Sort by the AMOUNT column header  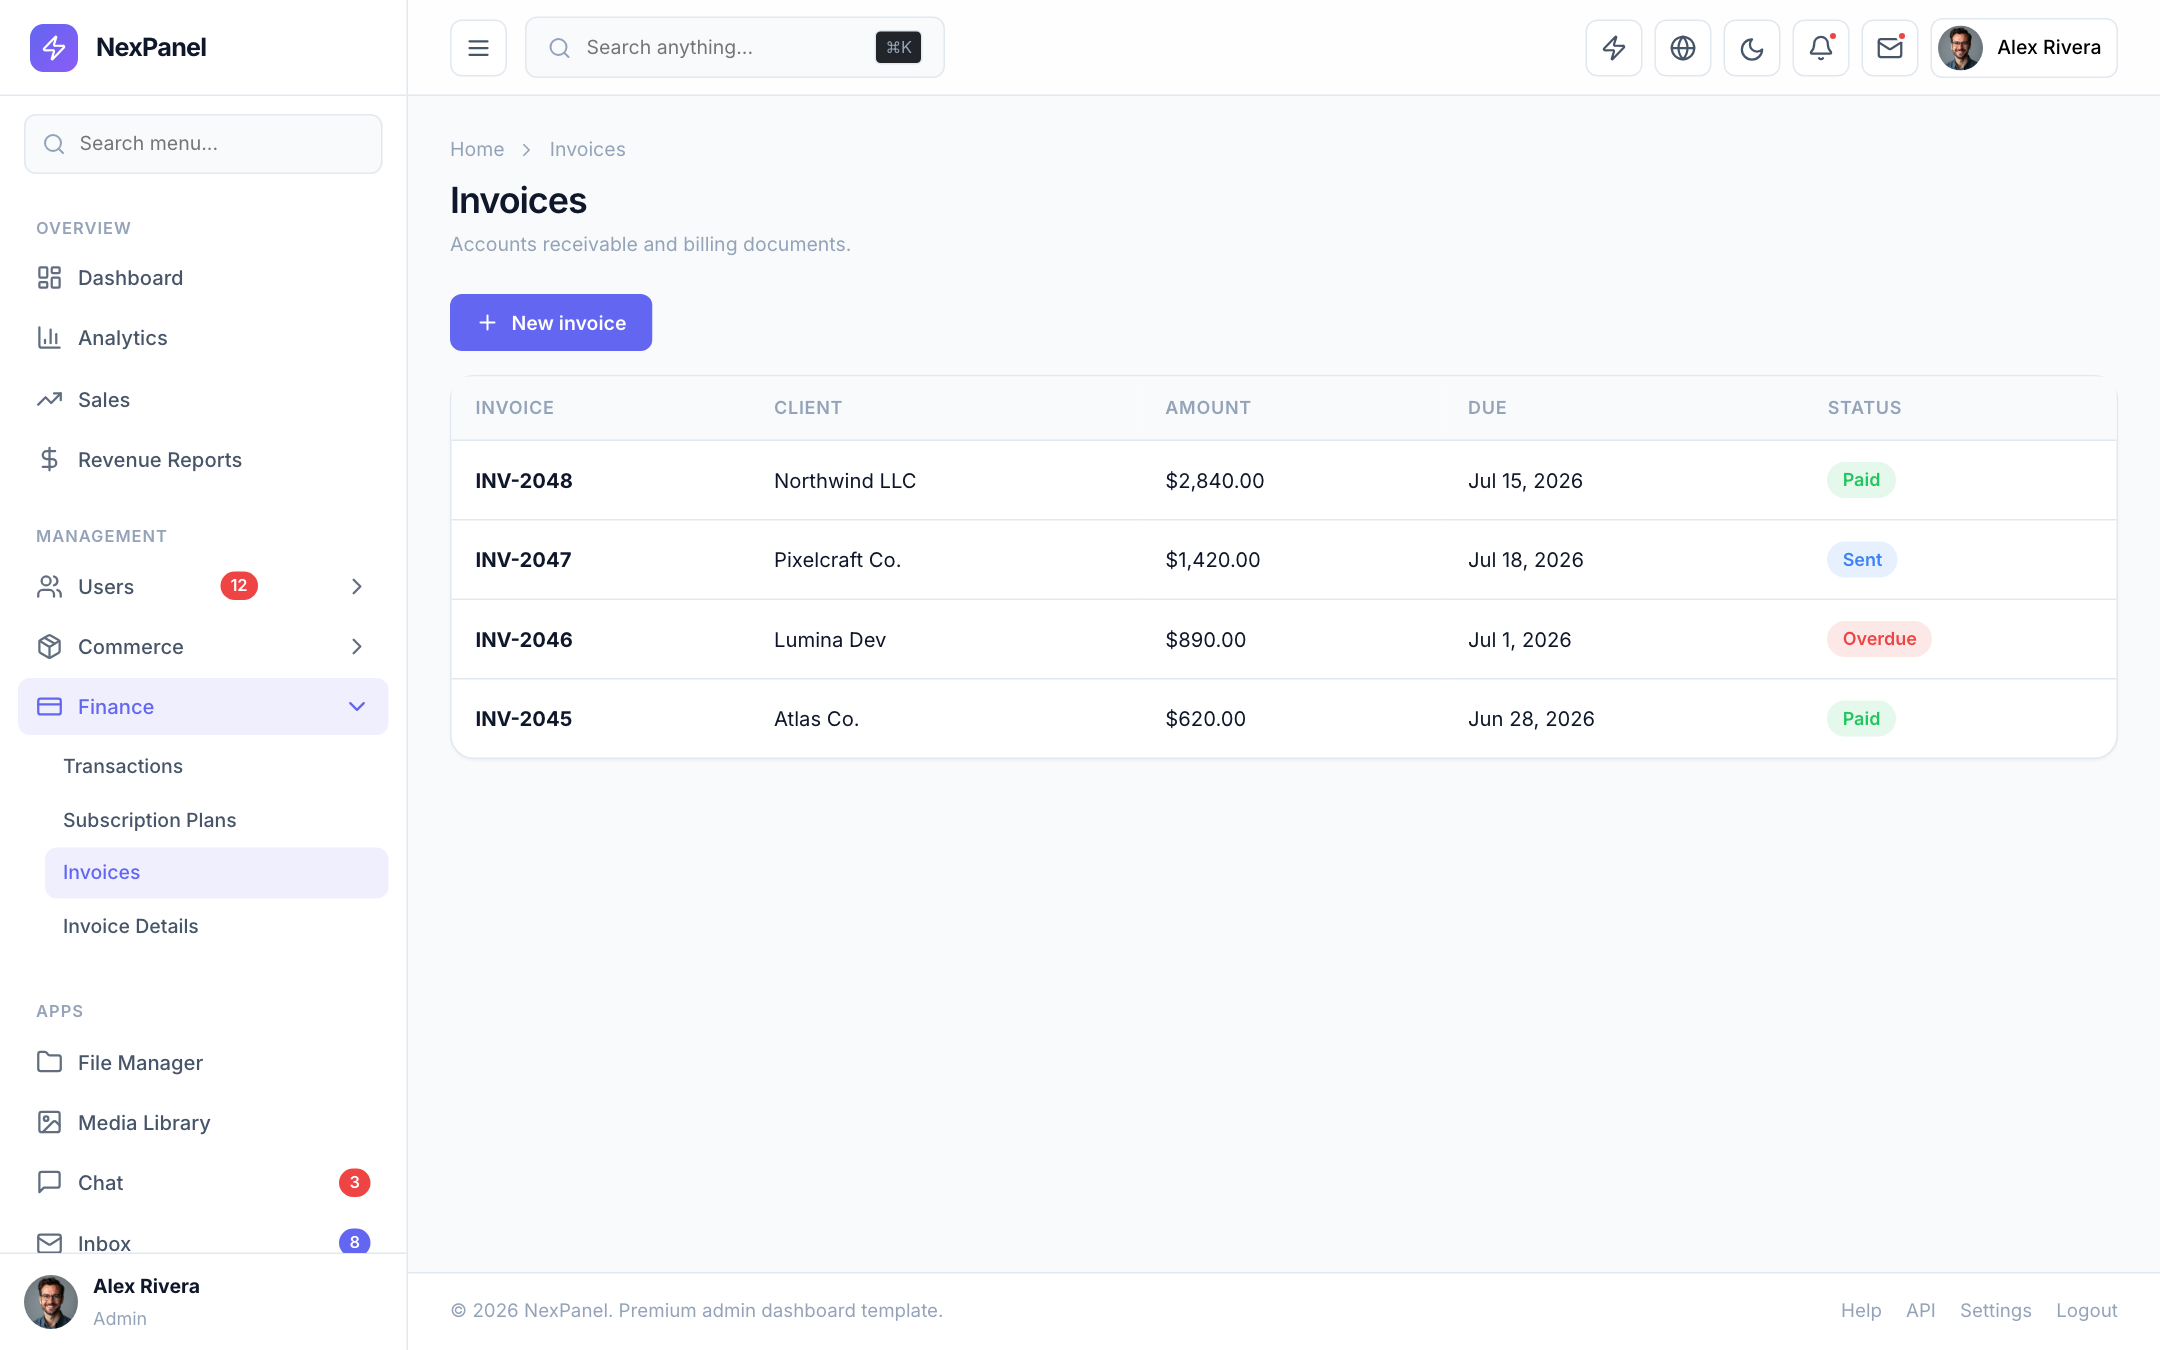coord(1208,408)
